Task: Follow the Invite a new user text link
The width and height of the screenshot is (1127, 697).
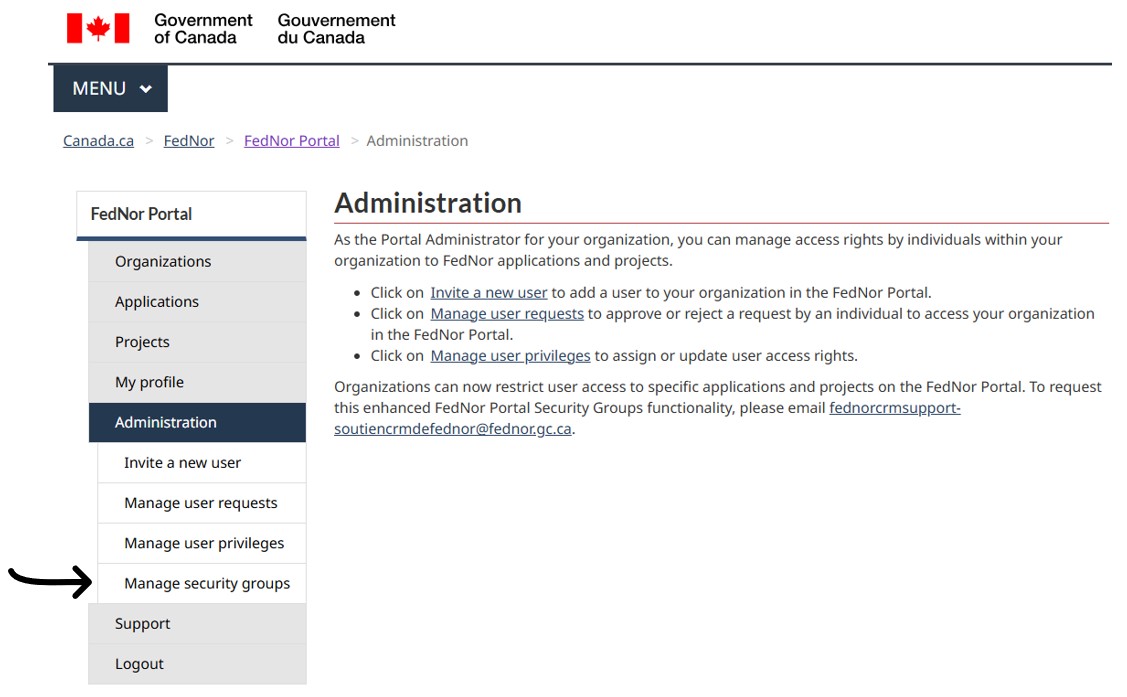Action: pos(489,293)
